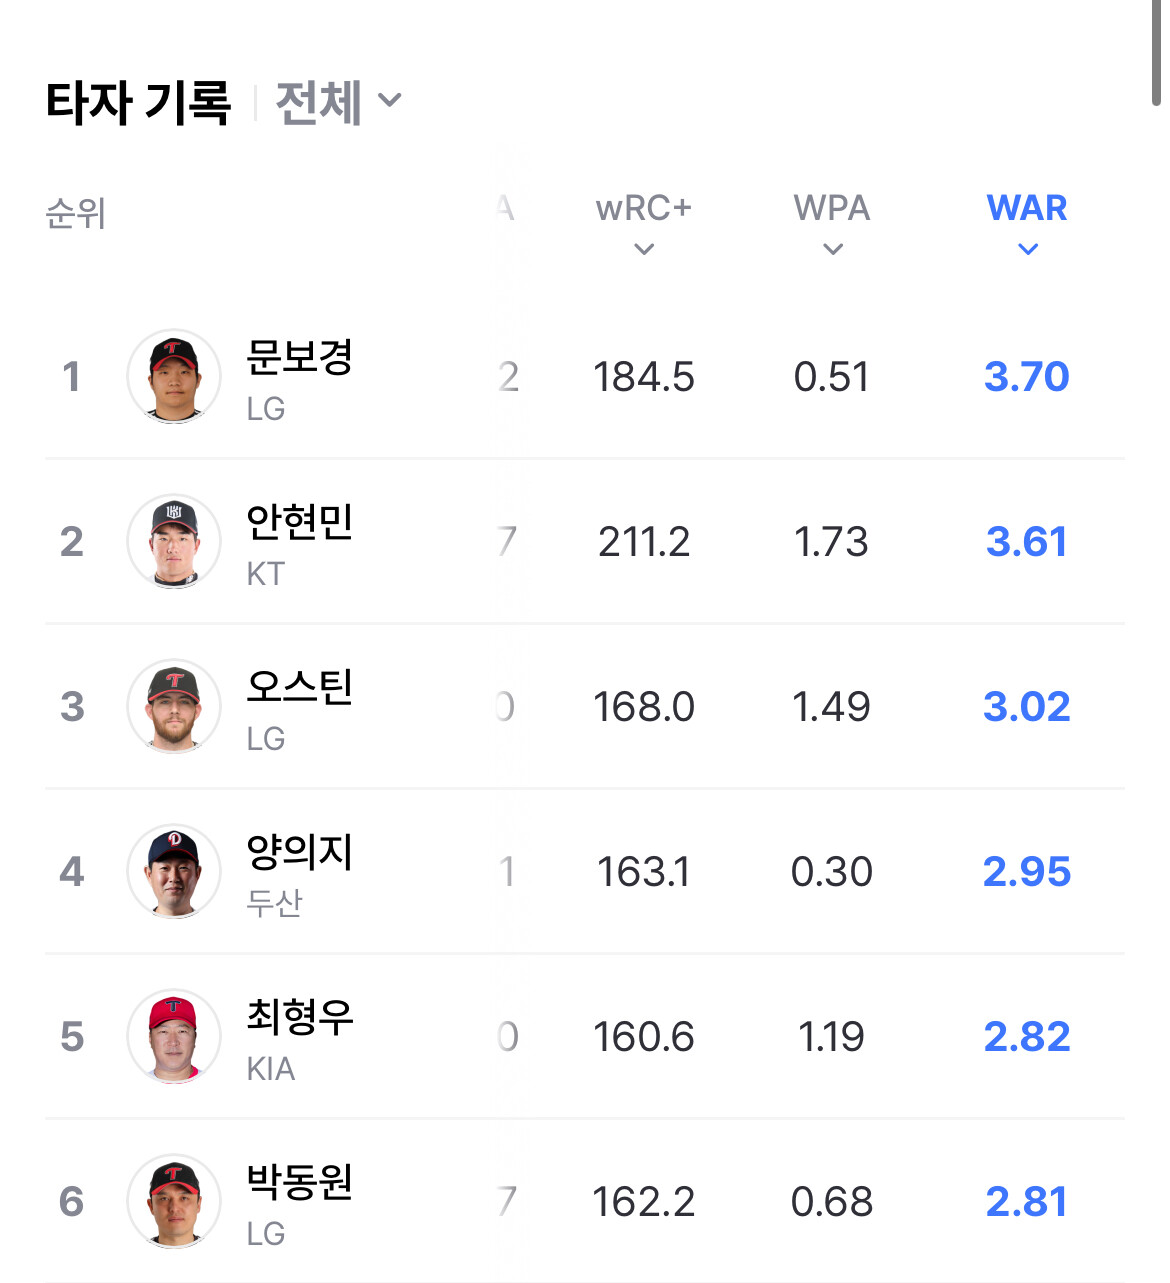Click the 타자 기록 section title
This screenshot has height=1283, width=1170.
pos(139,102)
